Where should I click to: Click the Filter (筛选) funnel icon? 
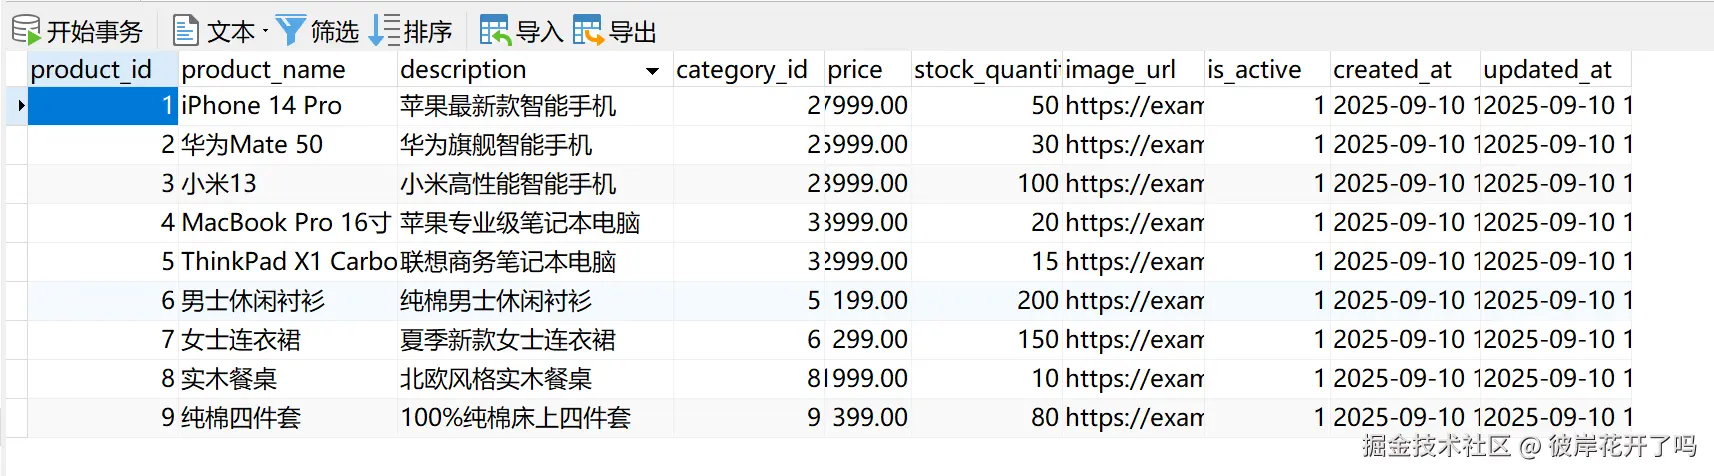click(290, 31)
